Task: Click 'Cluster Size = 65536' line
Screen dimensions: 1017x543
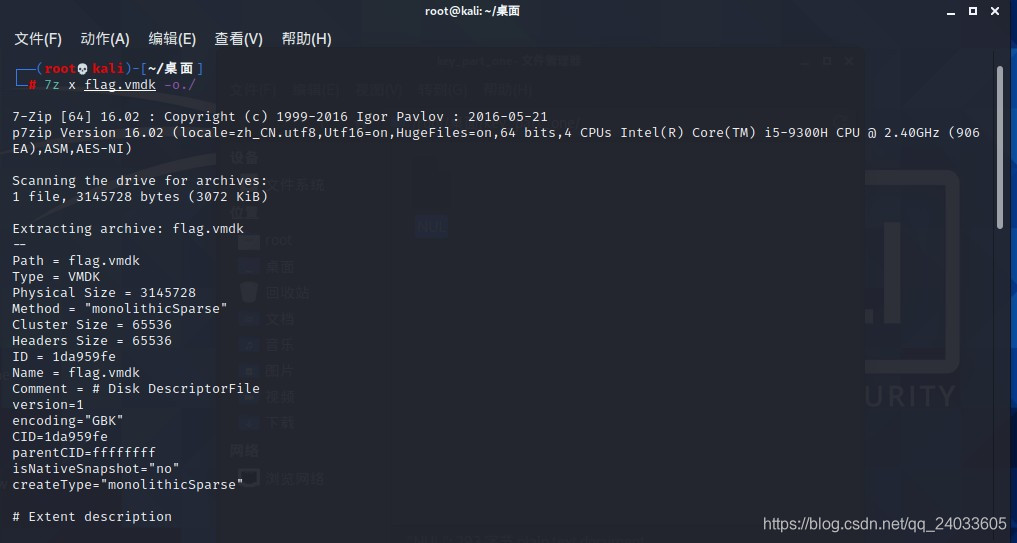Action: [x=92, y=324]
